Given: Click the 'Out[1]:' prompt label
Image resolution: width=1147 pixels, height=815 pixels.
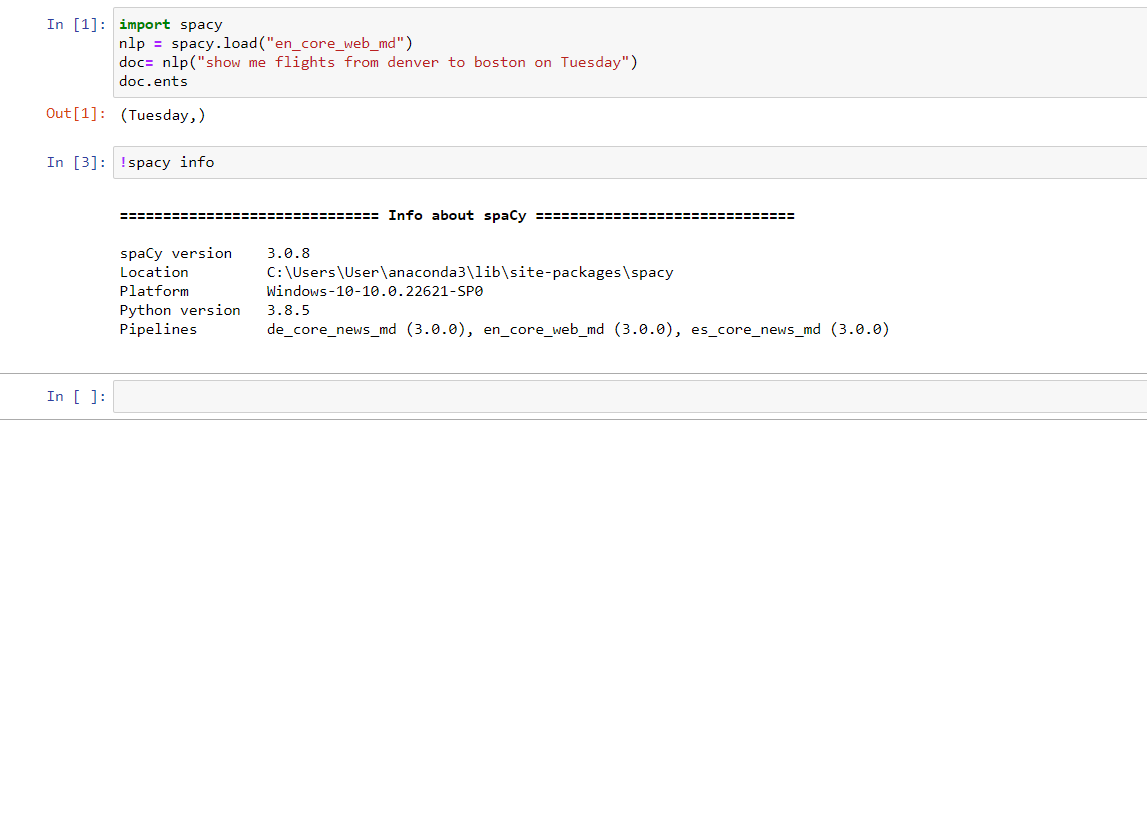Looking at the screenshot, I should [76, 113].
